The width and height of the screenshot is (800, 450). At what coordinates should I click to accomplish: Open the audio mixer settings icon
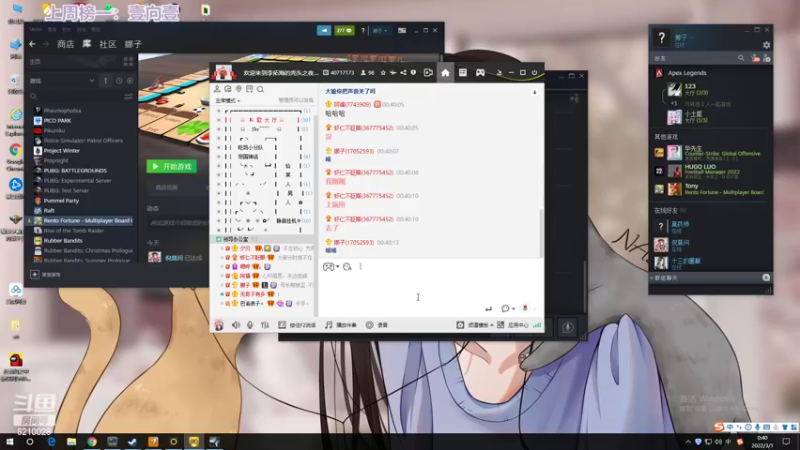(x=265, y=325)
